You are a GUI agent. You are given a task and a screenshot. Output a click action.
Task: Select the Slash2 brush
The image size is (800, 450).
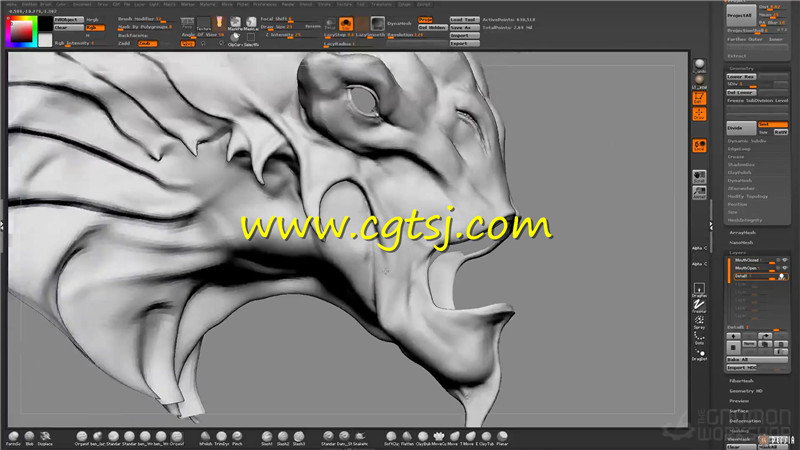(283, 437)
